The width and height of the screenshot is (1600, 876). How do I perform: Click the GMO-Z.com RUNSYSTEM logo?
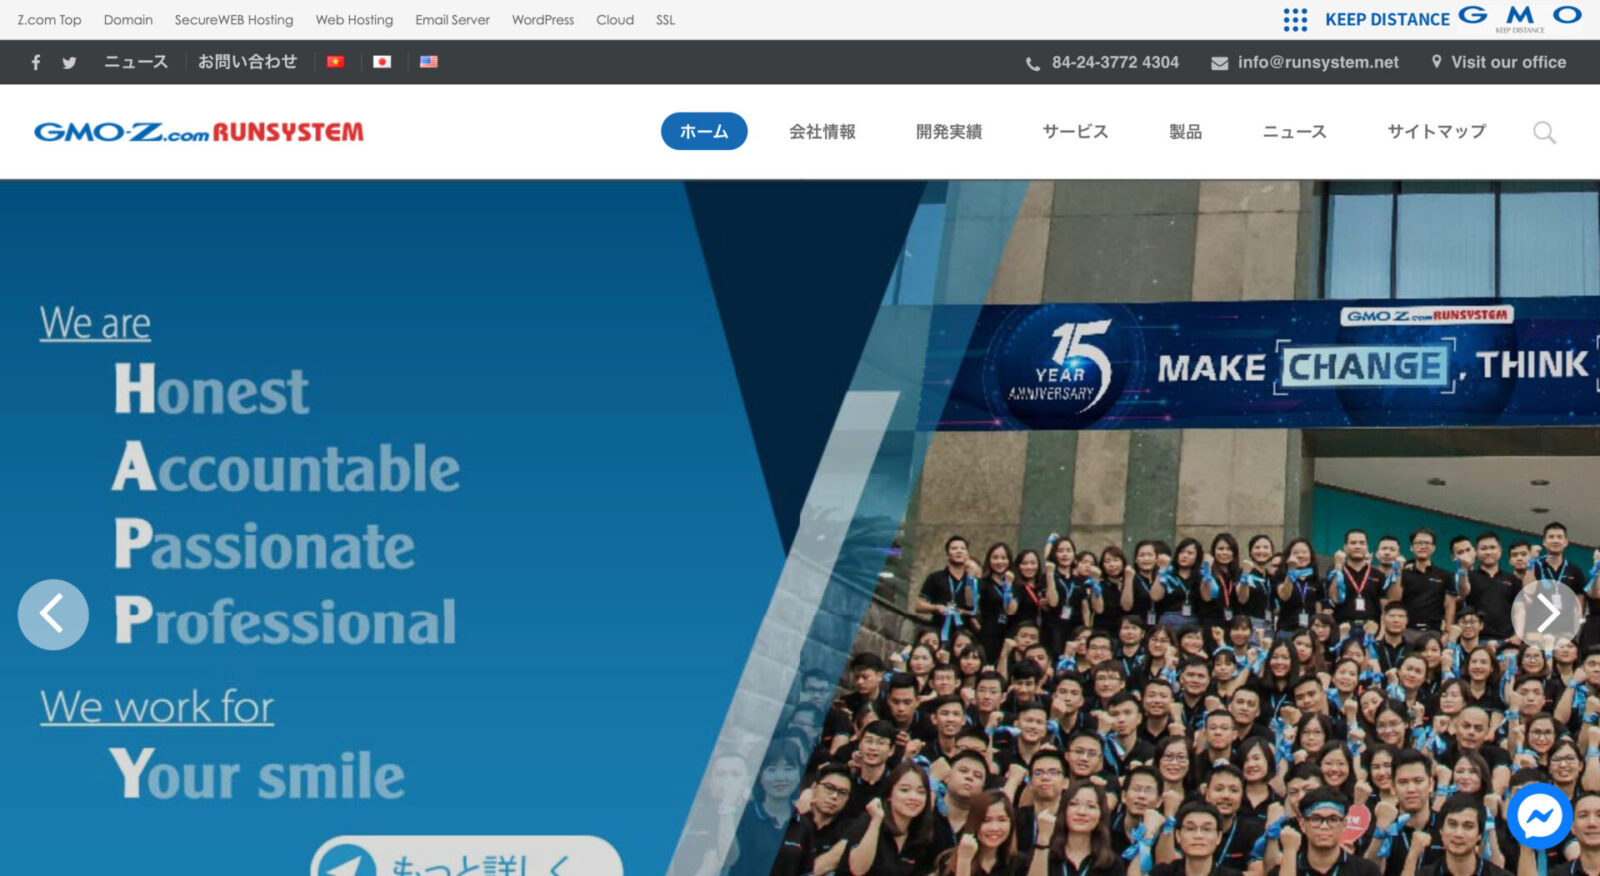199,132
